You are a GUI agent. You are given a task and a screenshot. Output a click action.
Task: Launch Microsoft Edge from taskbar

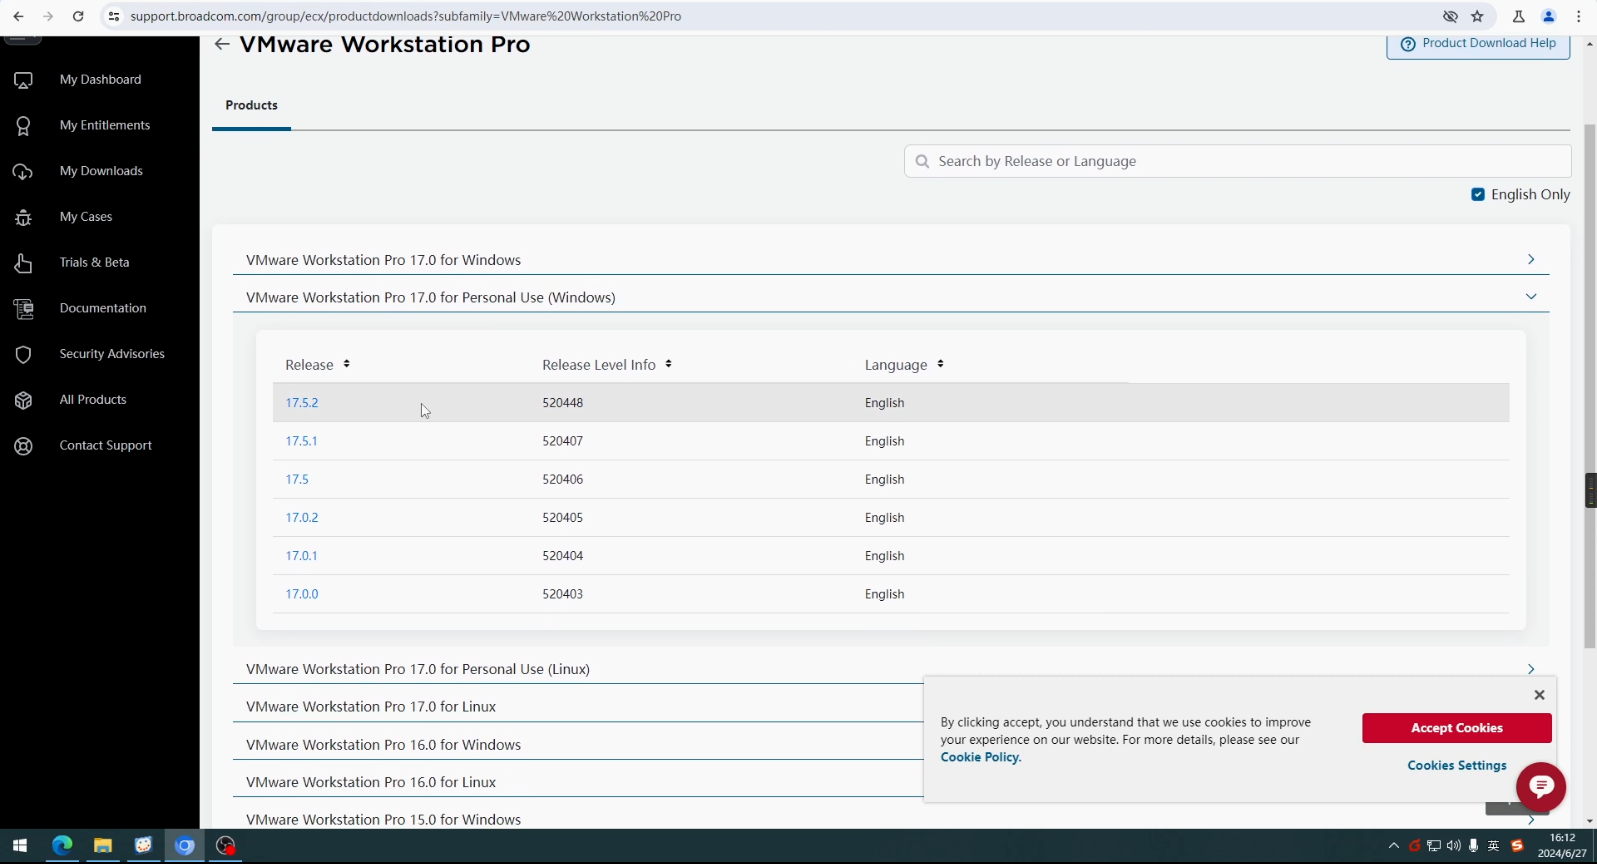(62, 846)
